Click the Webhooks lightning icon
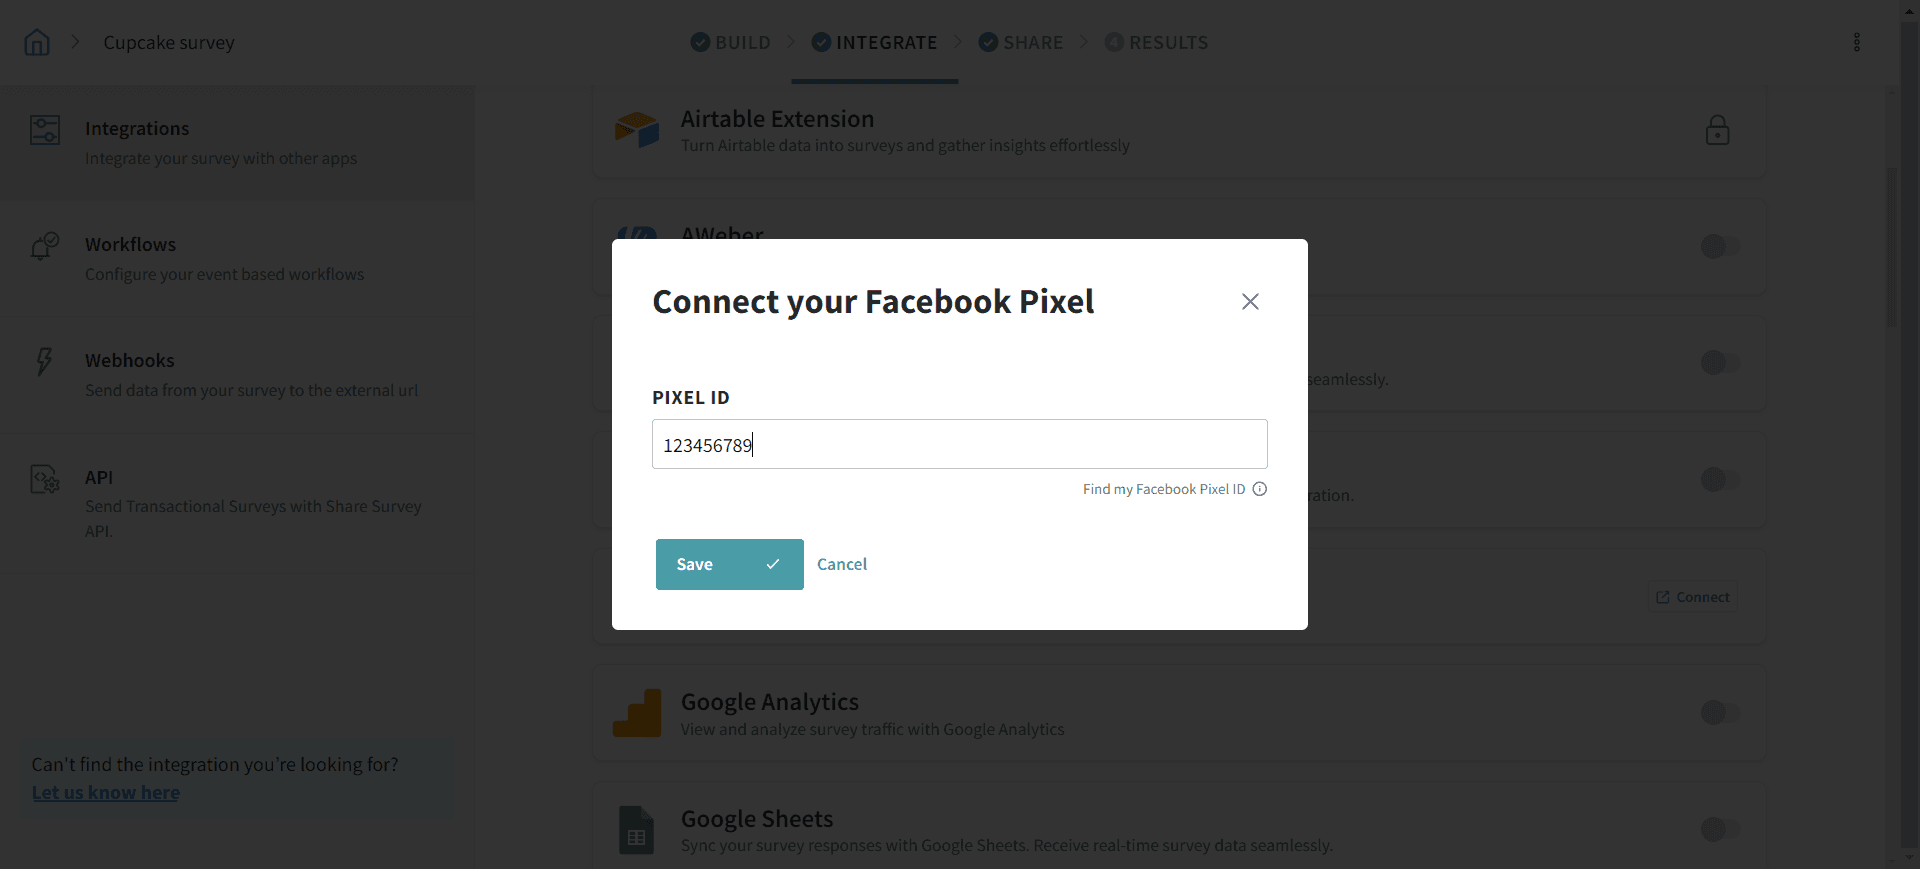The image size is (1920, 869). 44,363
